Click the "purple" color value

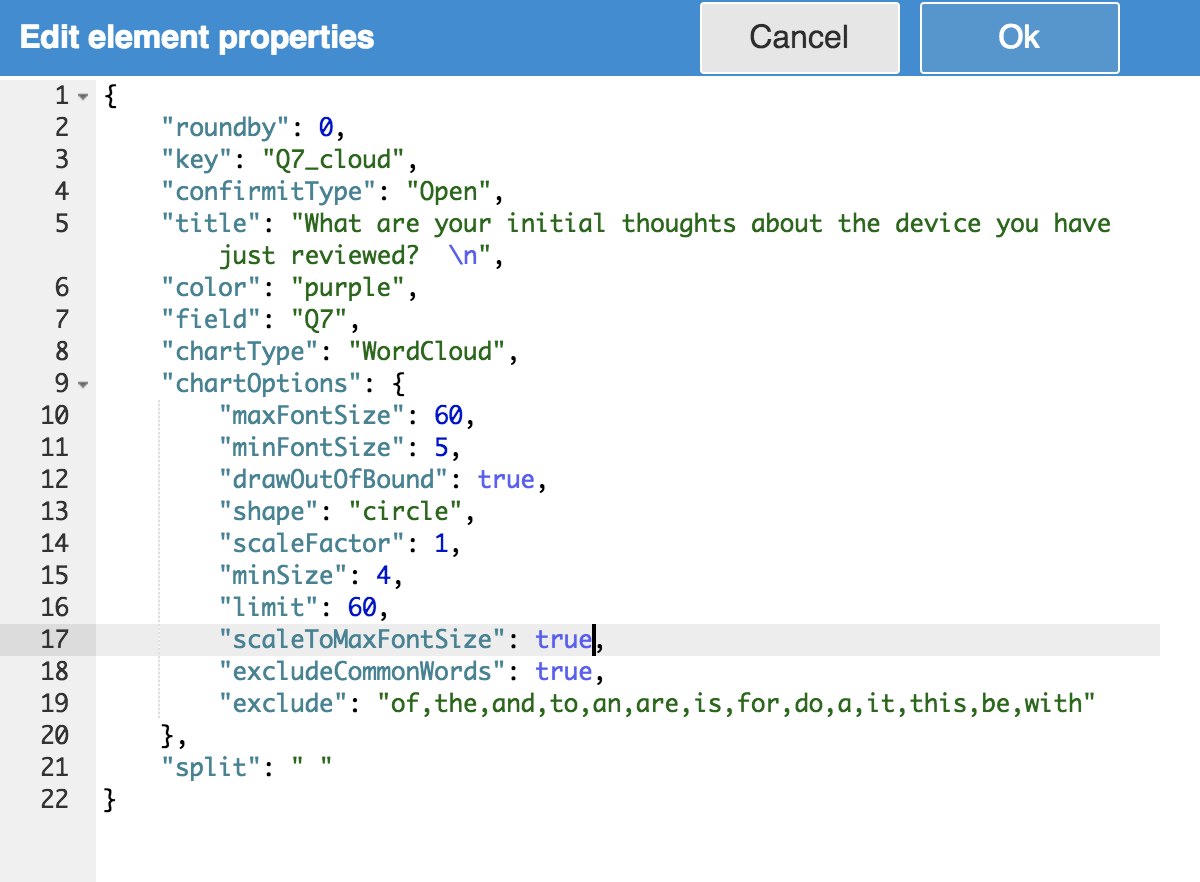(347, 288)
